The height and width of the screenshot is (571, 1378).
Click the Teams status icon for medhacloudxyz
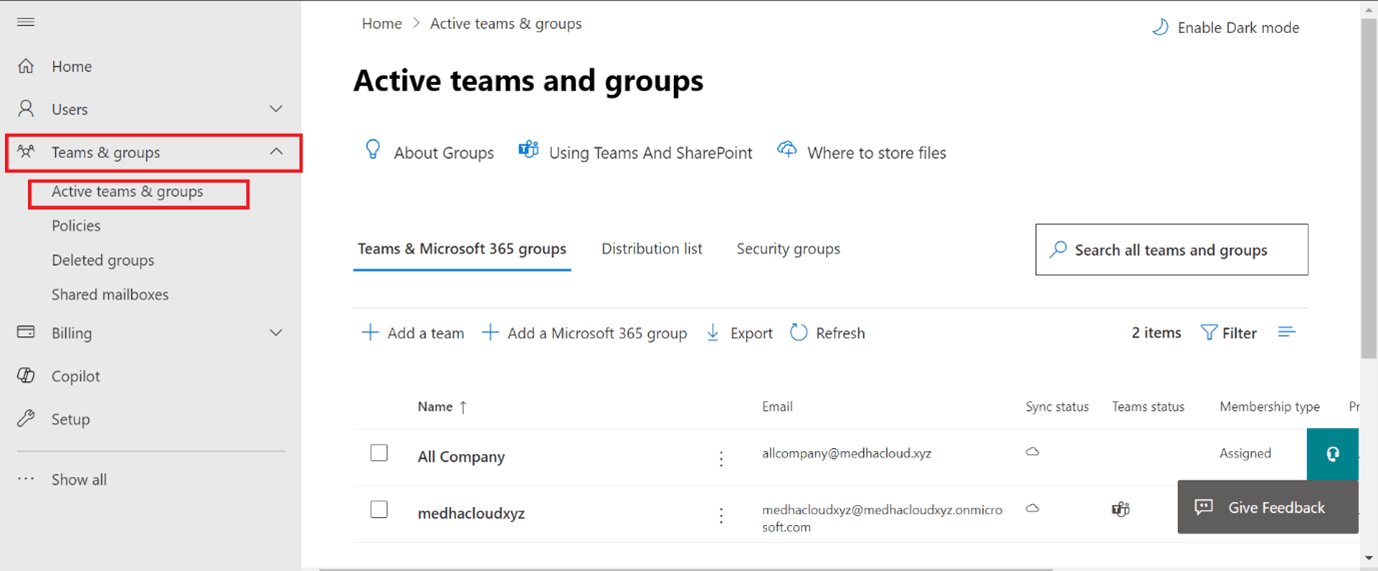pyautogui.click(x=1121, y=509)
